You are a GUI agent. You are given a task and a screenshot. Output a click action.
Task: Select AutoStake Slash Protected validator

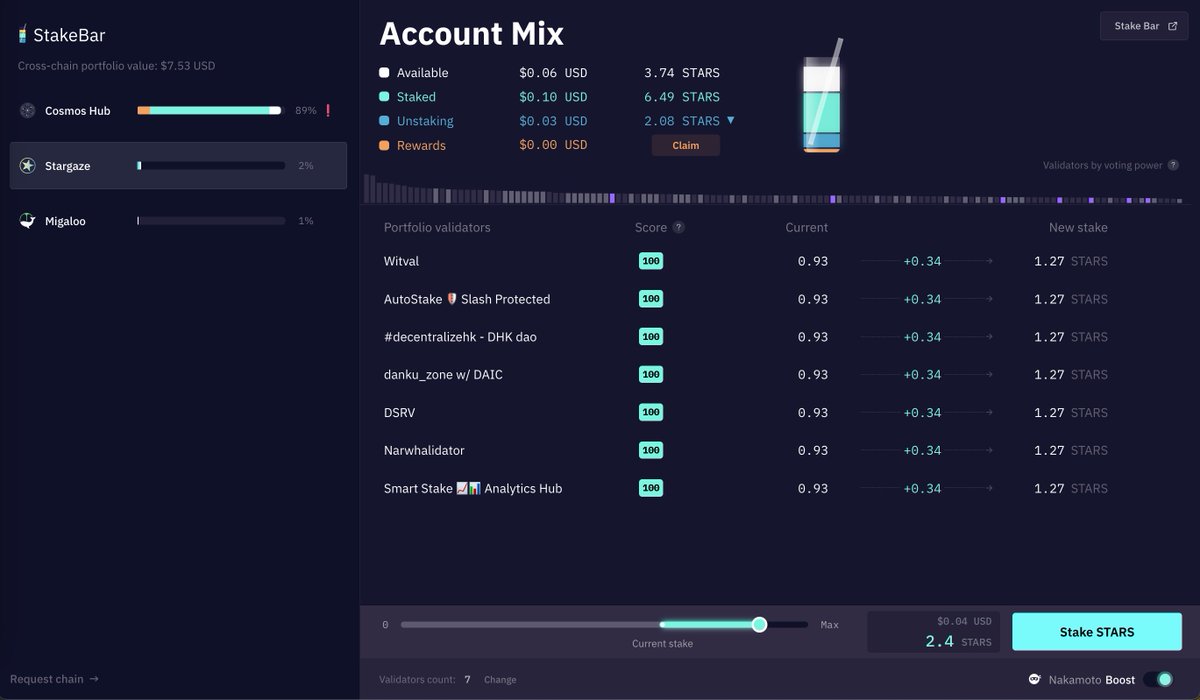click(746, 299)
